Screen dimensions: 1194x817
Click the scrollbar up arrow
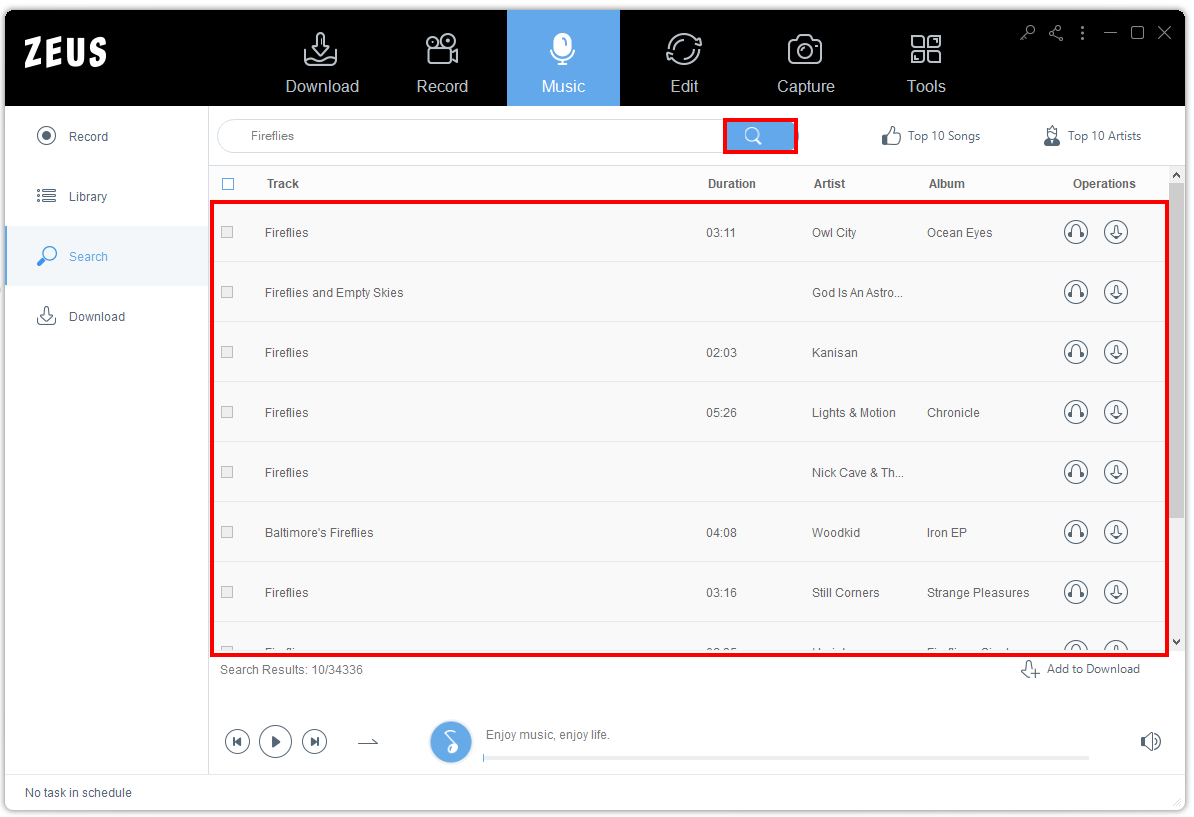pyautogui.click(x=1176, y=175)
